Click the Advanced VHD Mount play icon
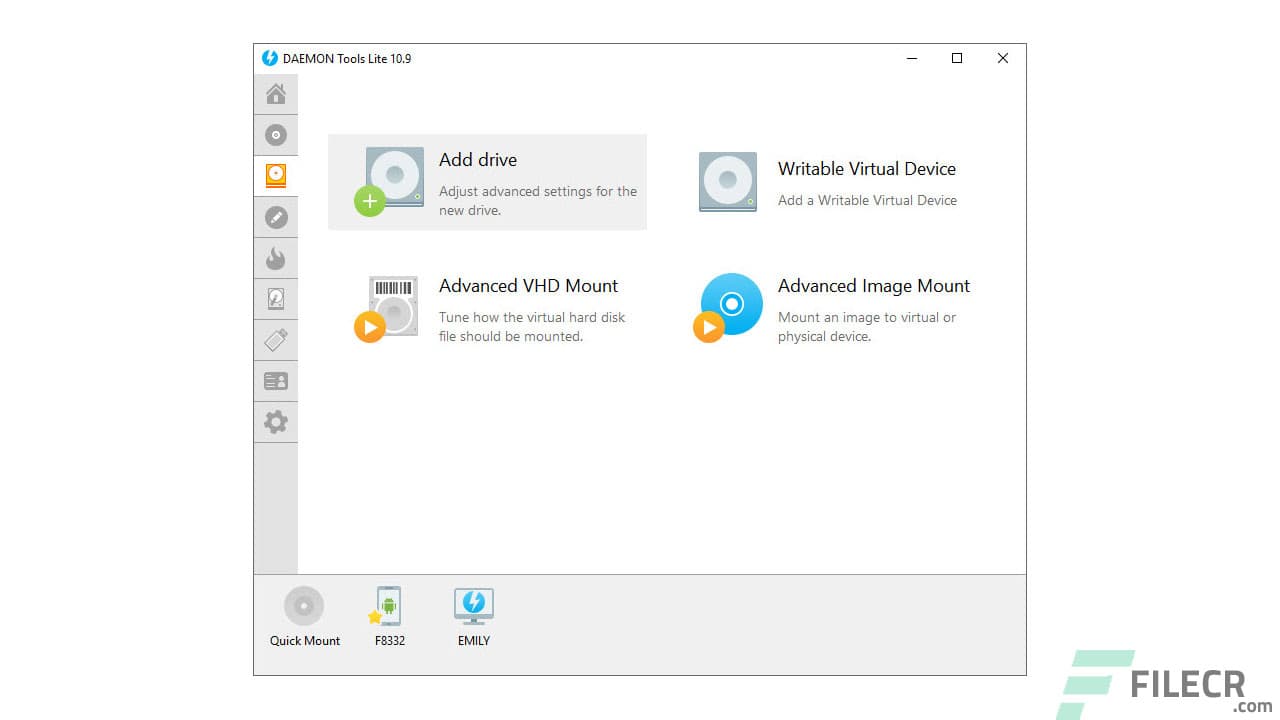 coord(372,327)
